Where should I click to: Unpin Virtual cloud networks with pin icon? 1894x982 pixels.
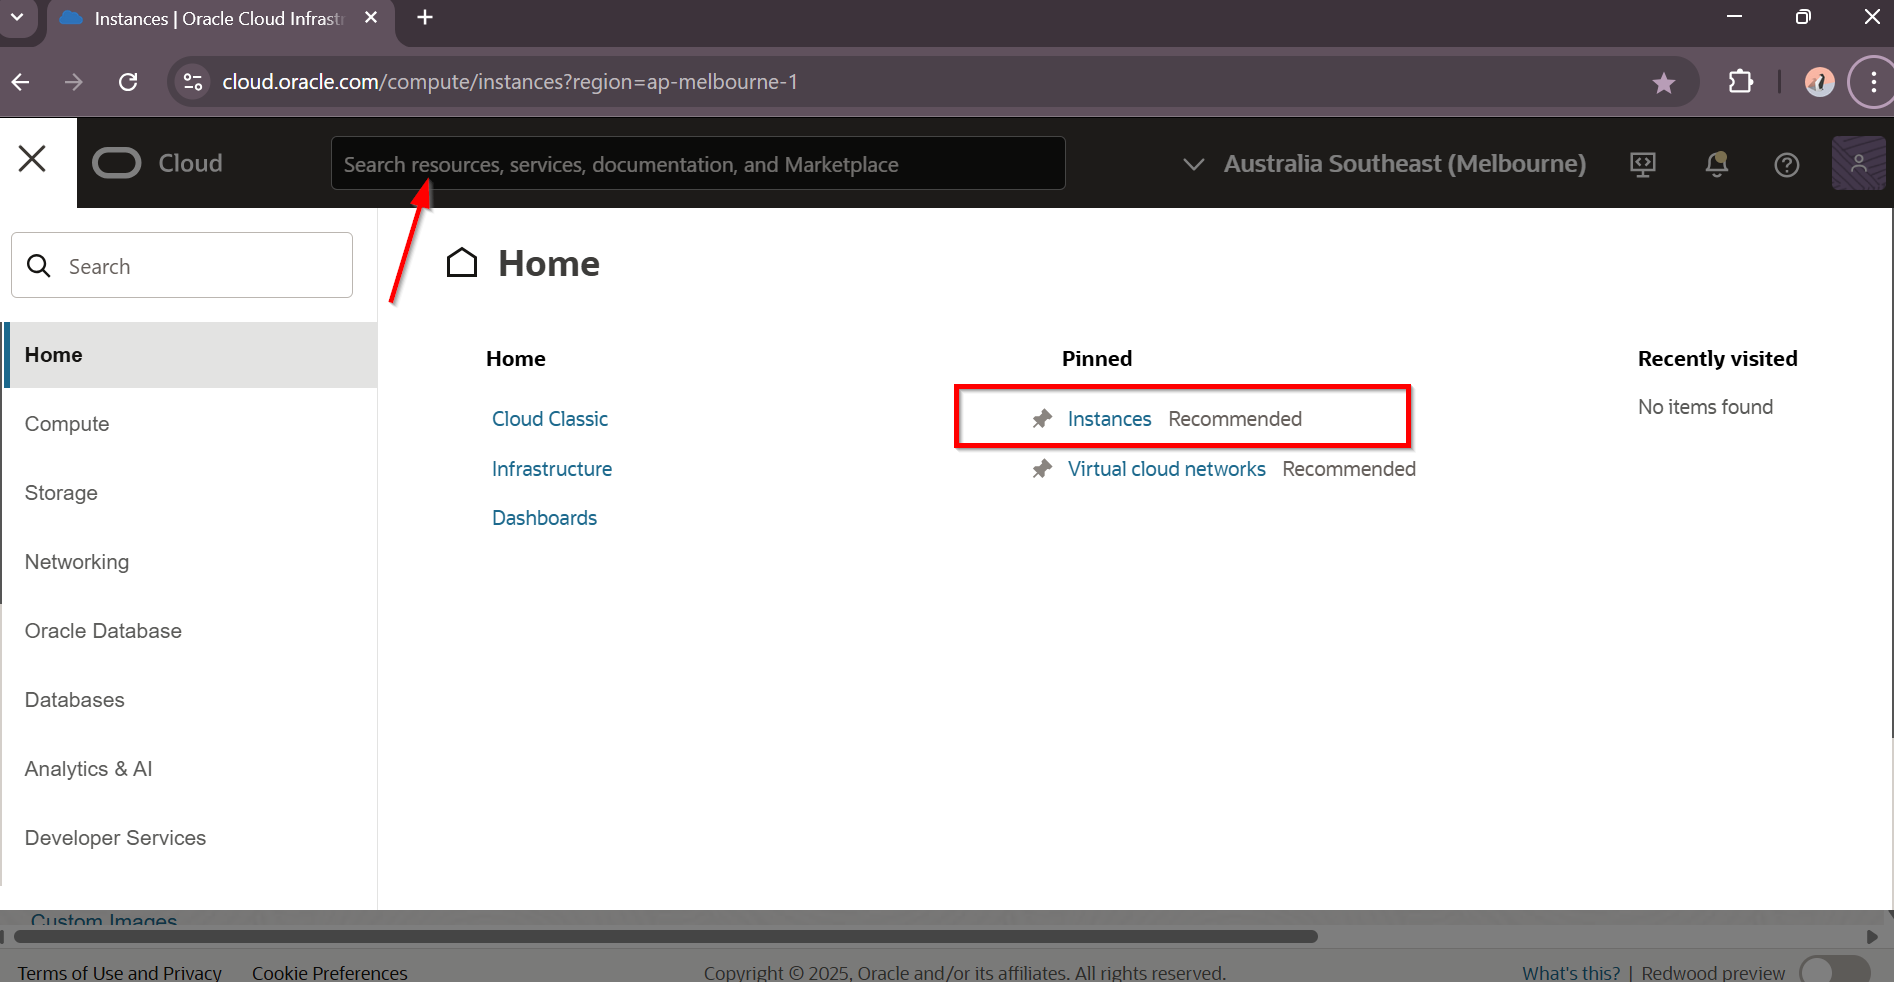pyautogui.click(x=1042, y=469)
